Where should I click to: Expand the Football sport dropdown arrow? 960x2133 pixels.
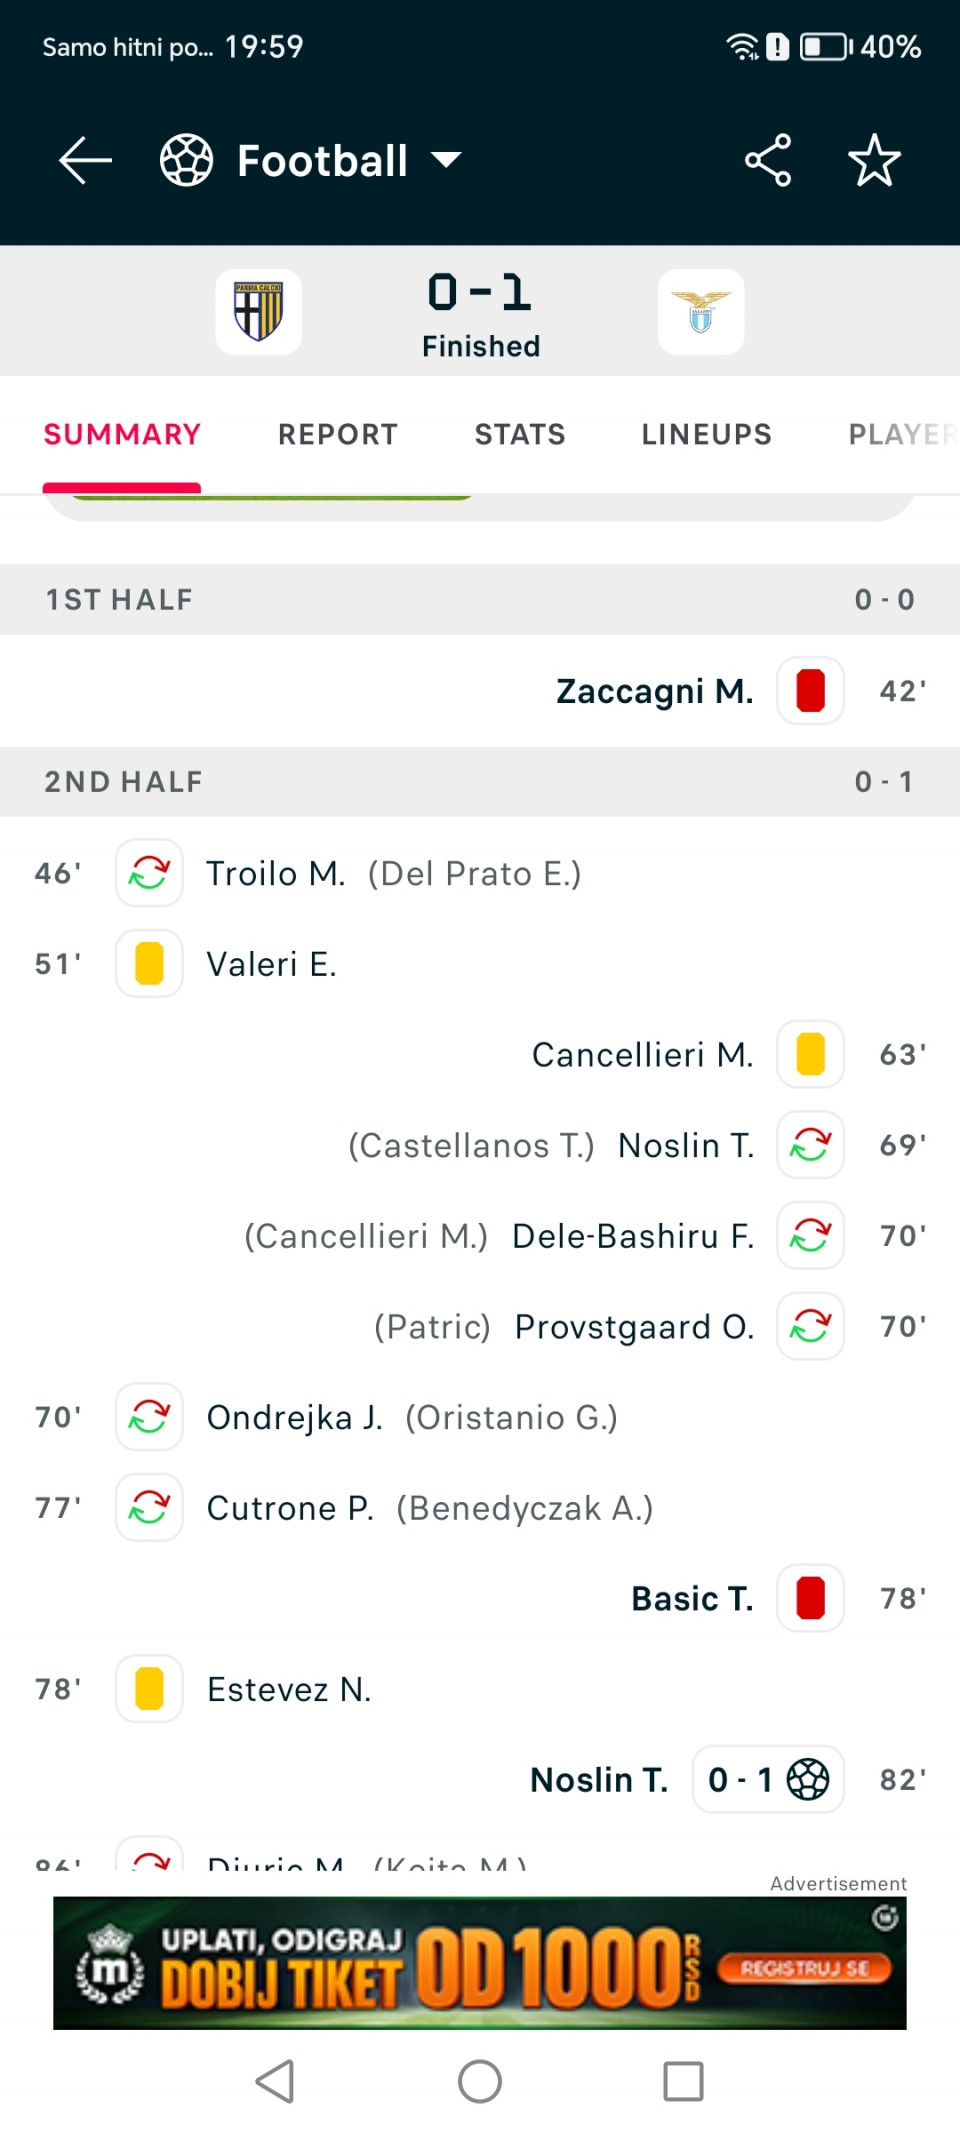pos(446,160)
